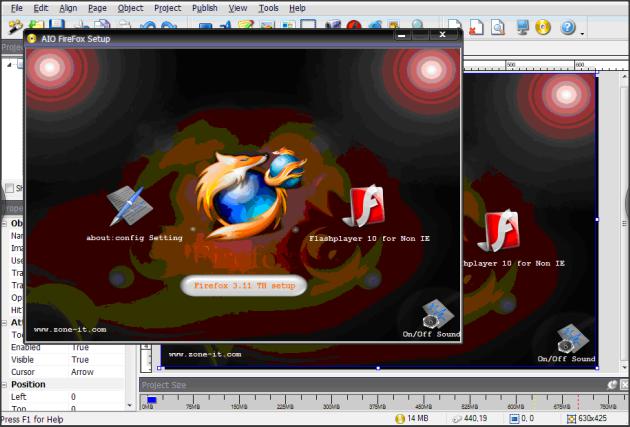Click the magnifier search icon in toolbar
The width and height of the screenshot is (630, 427).
417,25
